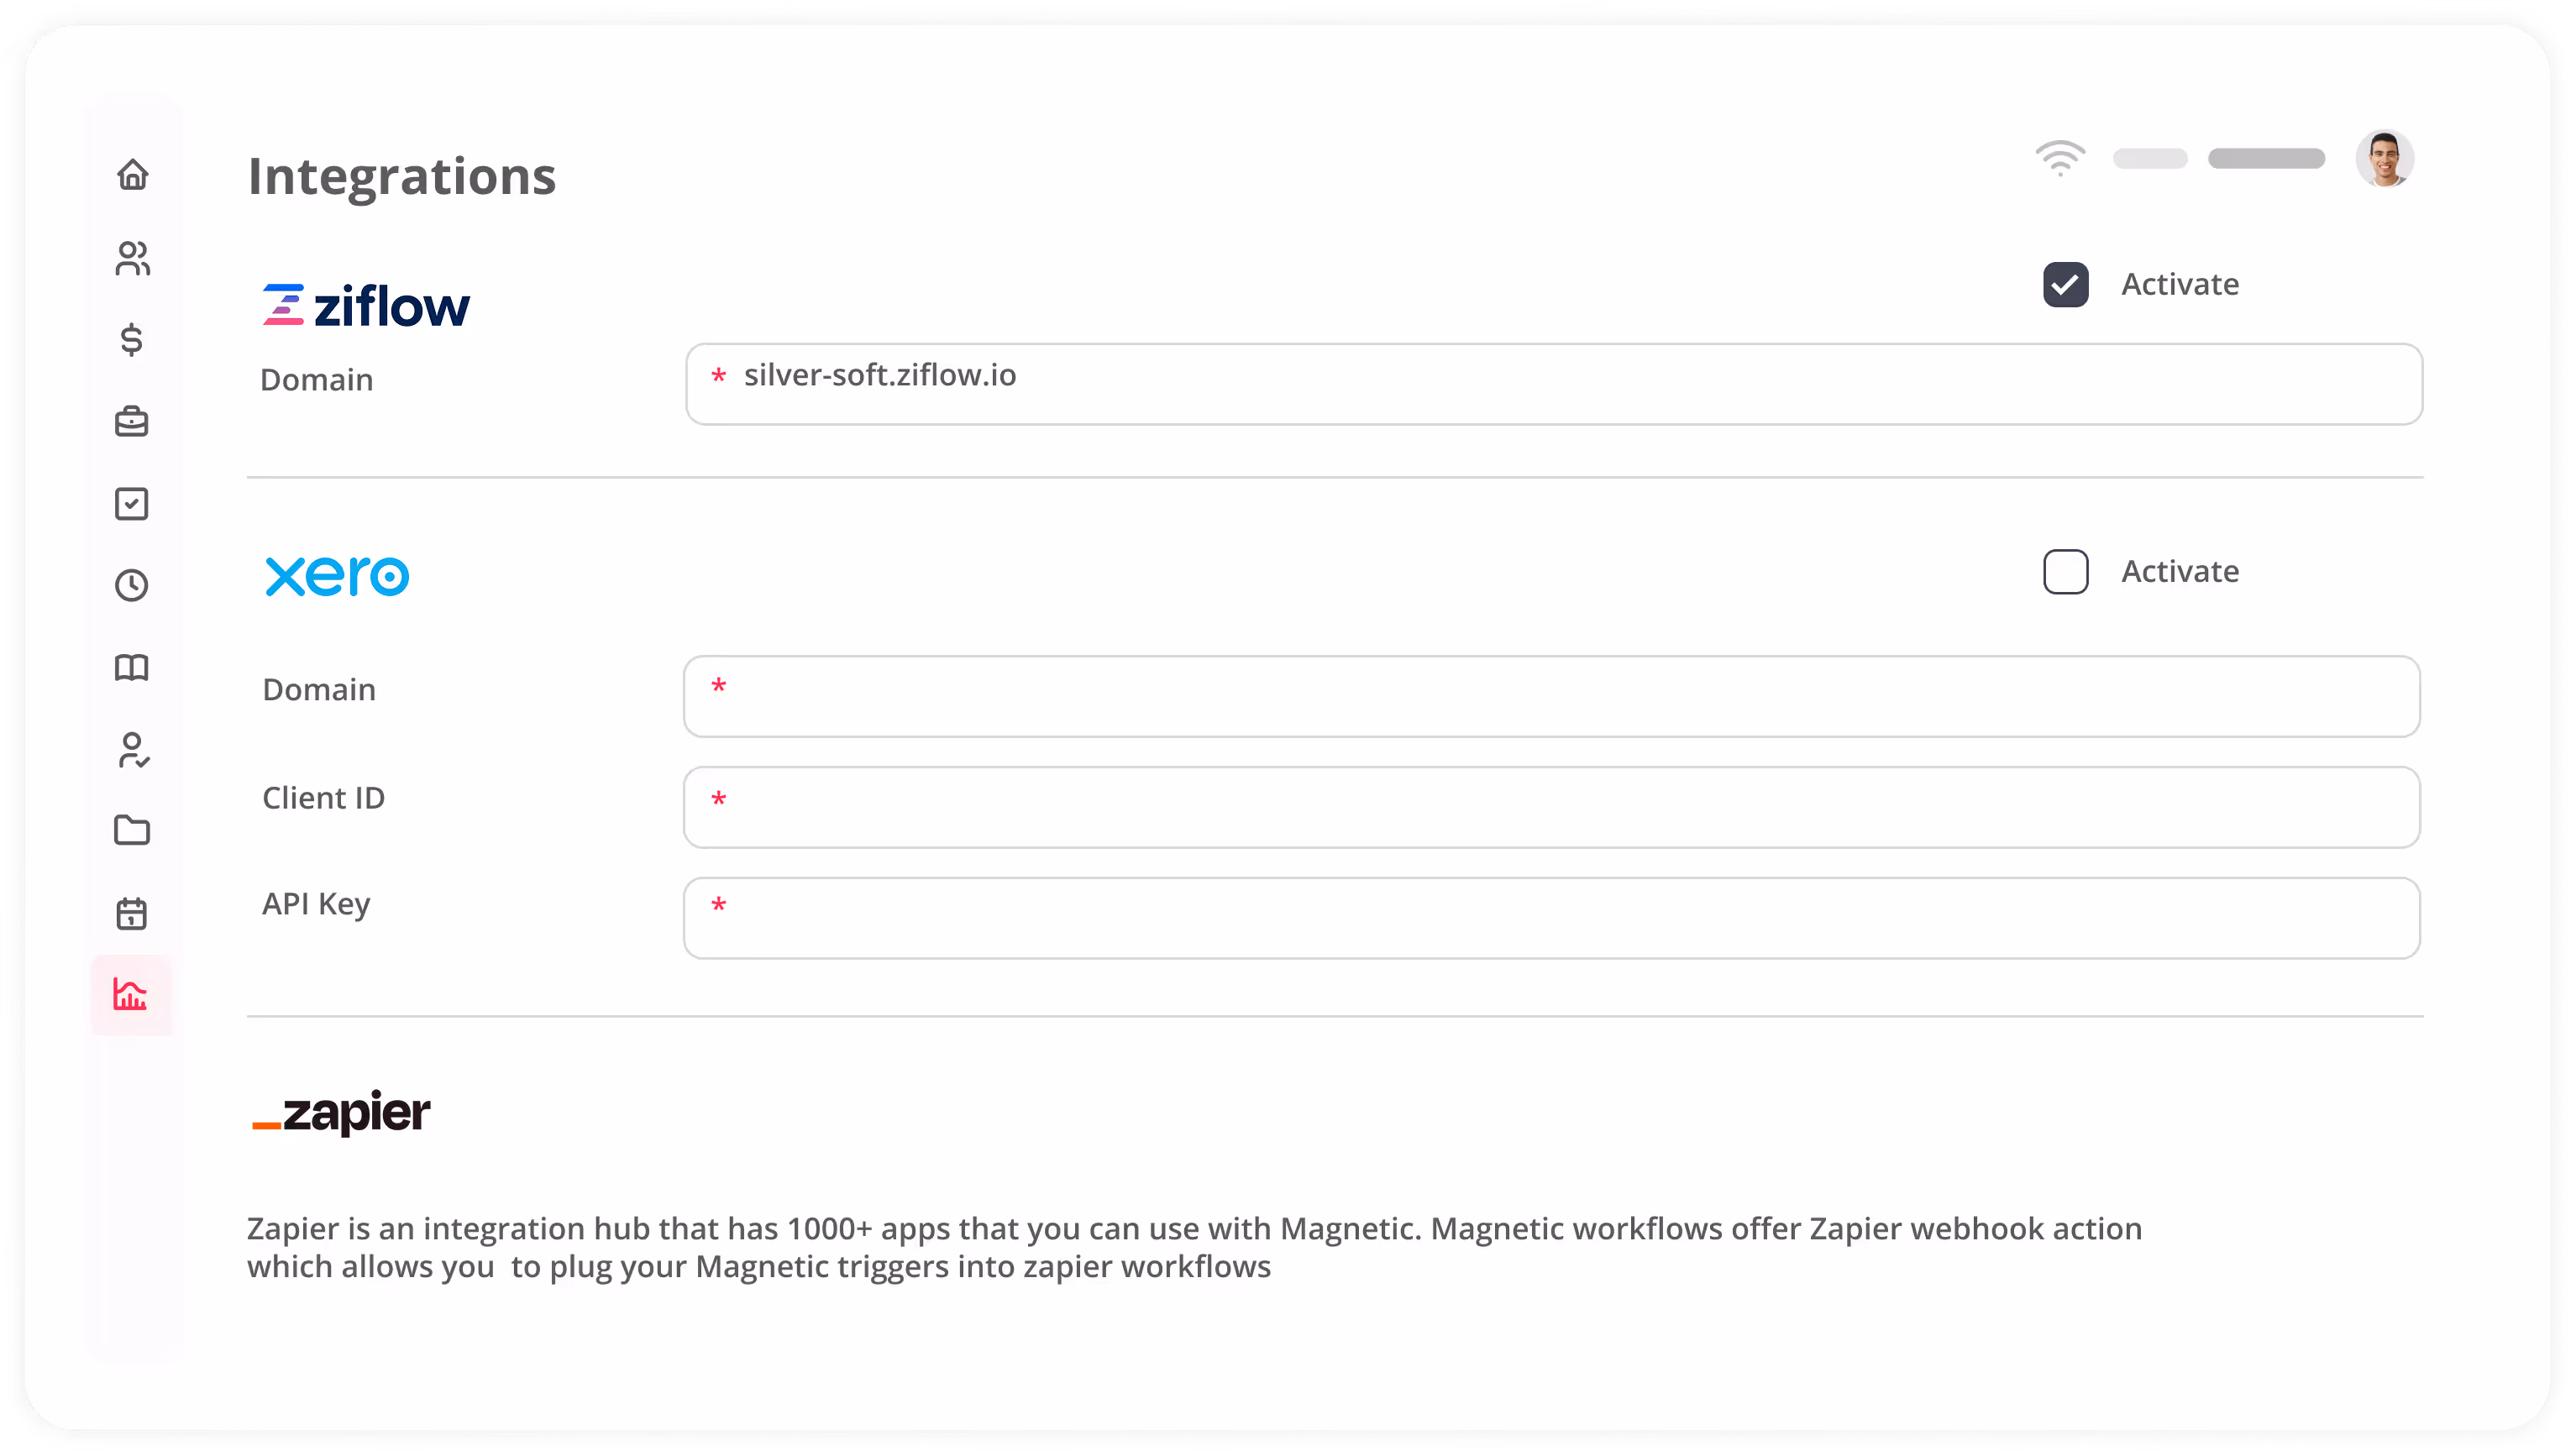This screenshot has width=2576, height=1456.
Task: Enable the Xero Activate checkbox
Action: (2065, 572)
